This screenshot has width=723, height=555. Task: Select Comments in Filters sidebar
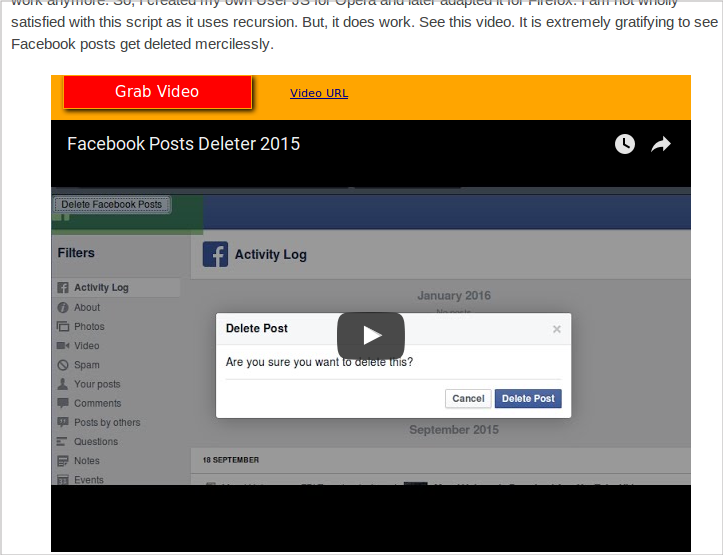click(98, 403)
